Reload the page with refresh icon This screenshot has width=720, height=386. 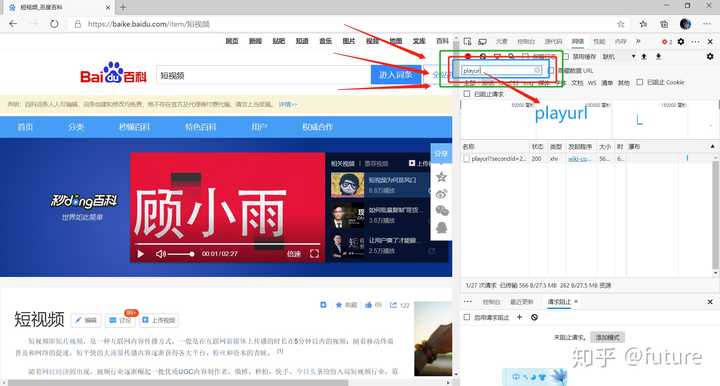(54, 24)
